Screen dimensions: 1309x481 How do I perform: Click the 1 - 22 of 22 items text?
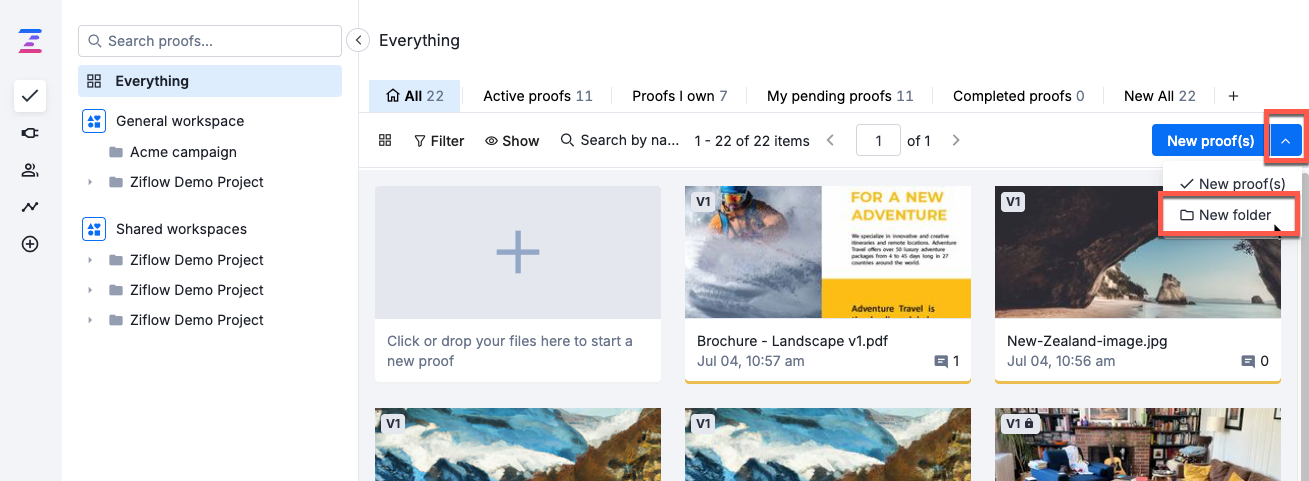point(752,141)
